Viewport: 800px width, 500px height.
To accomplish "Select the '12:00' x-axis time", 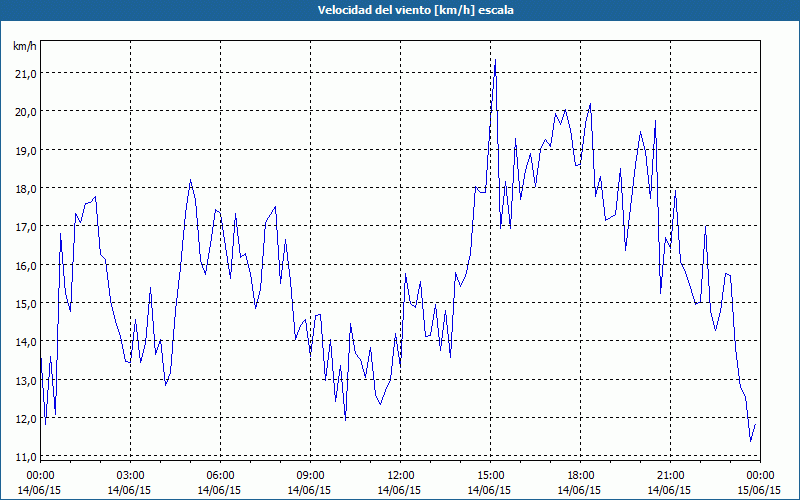I will (x=401, y=476).
